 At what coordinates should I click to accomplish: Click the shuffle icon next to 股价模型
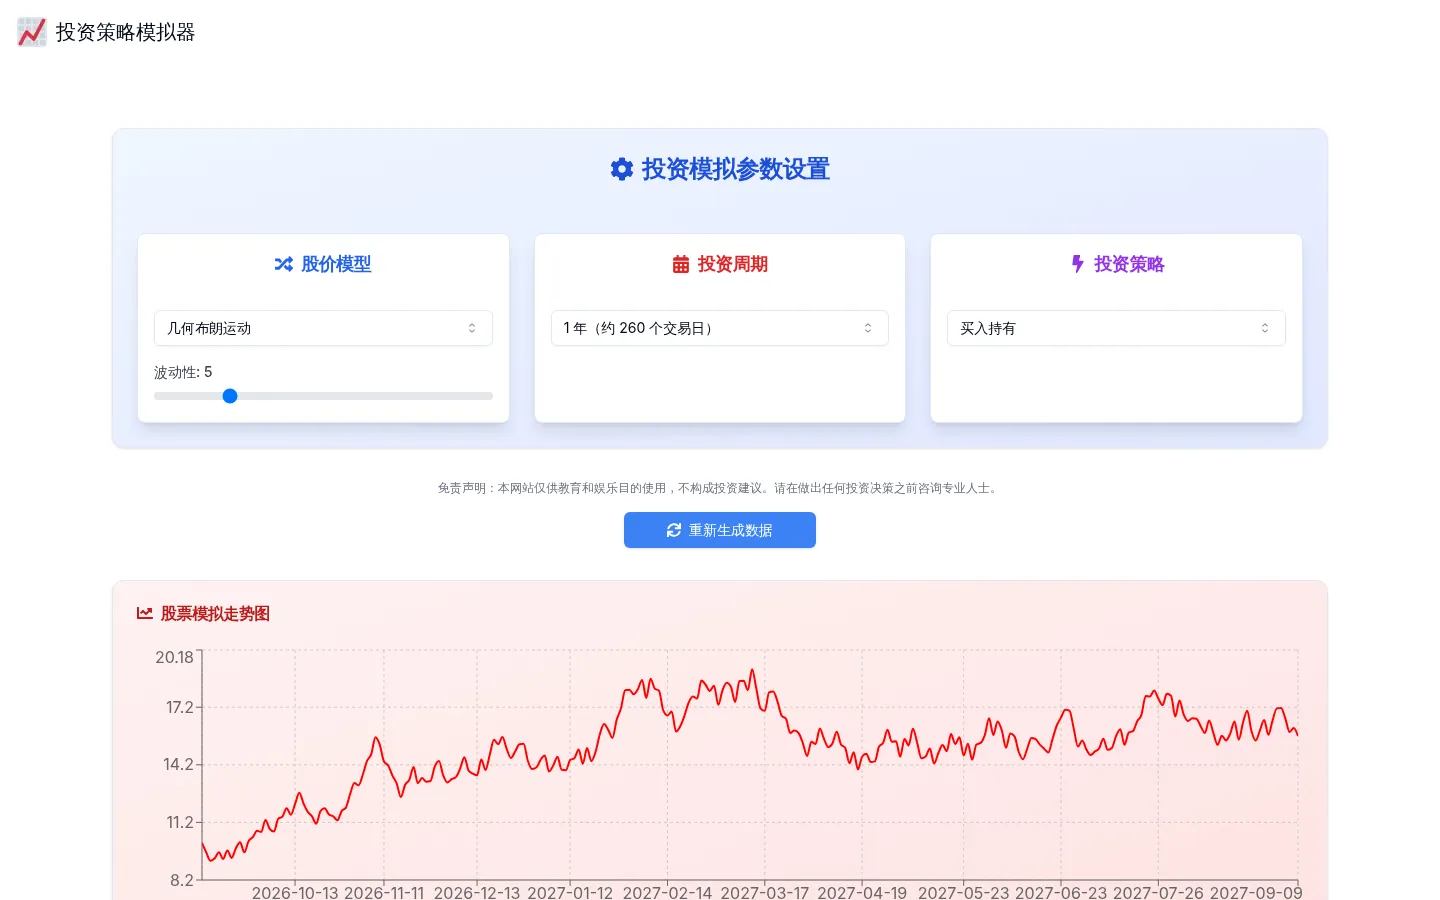[x=284, y=264]
